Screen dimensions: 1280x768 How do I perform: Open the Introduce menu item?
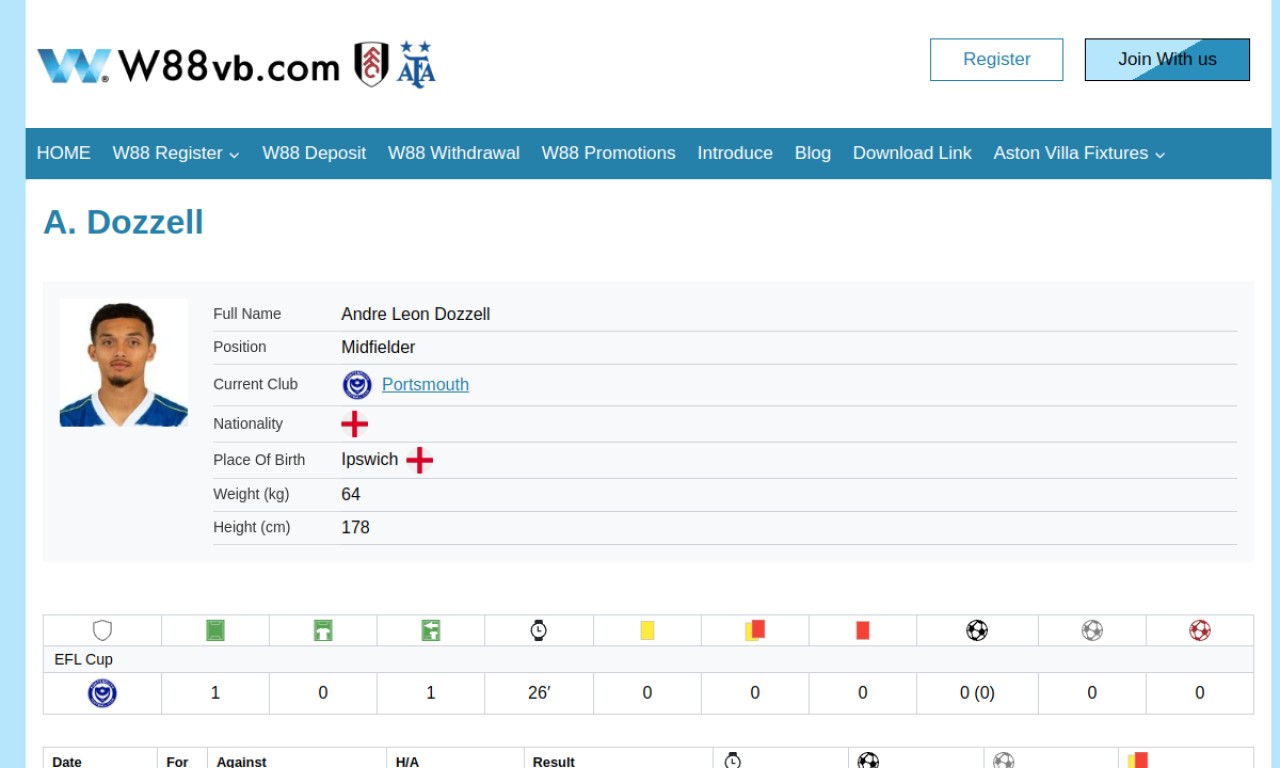coord(735,153)
